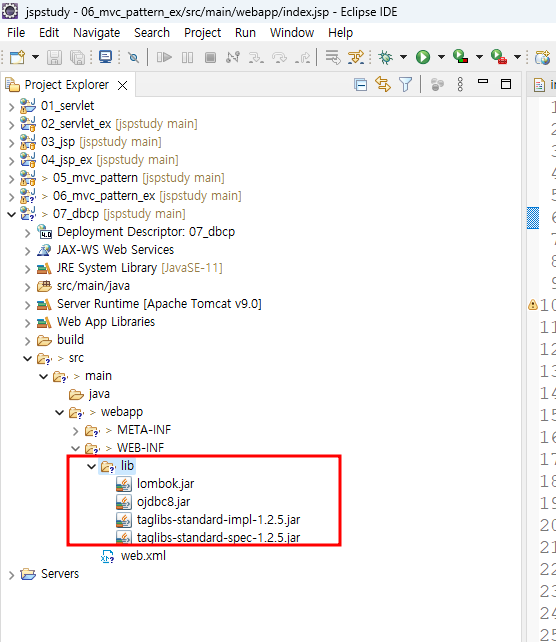Click the New wizard icon in toolbar
Image resolution: width=556 pixels, height=642 pixels.
pos(18,57)
